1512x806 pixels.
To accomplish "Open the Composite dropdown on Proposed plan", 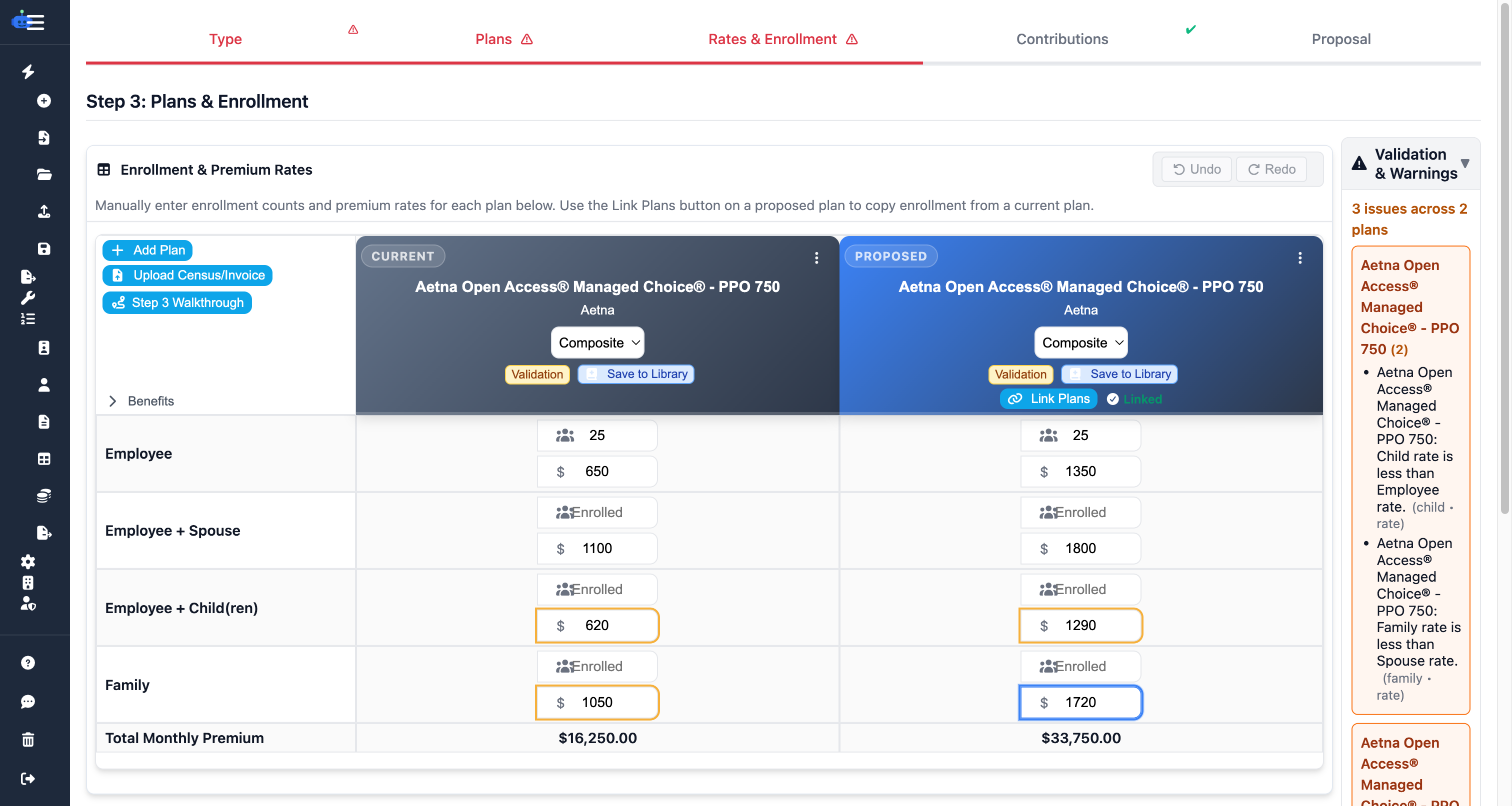I will click(1081, 343).
